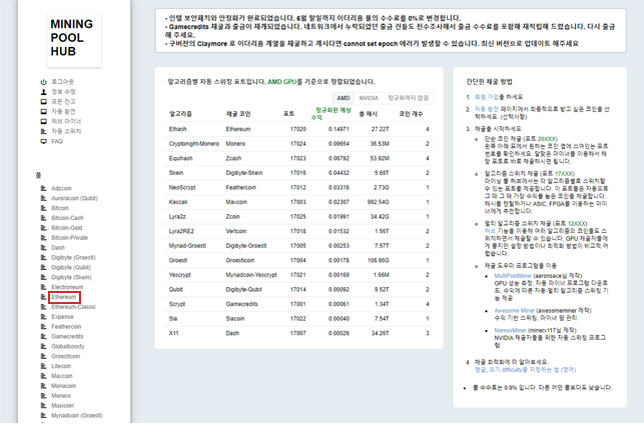Click the chart icon beside Litecoin
Viewport: 644px width, 426px height.
(44, 366)
